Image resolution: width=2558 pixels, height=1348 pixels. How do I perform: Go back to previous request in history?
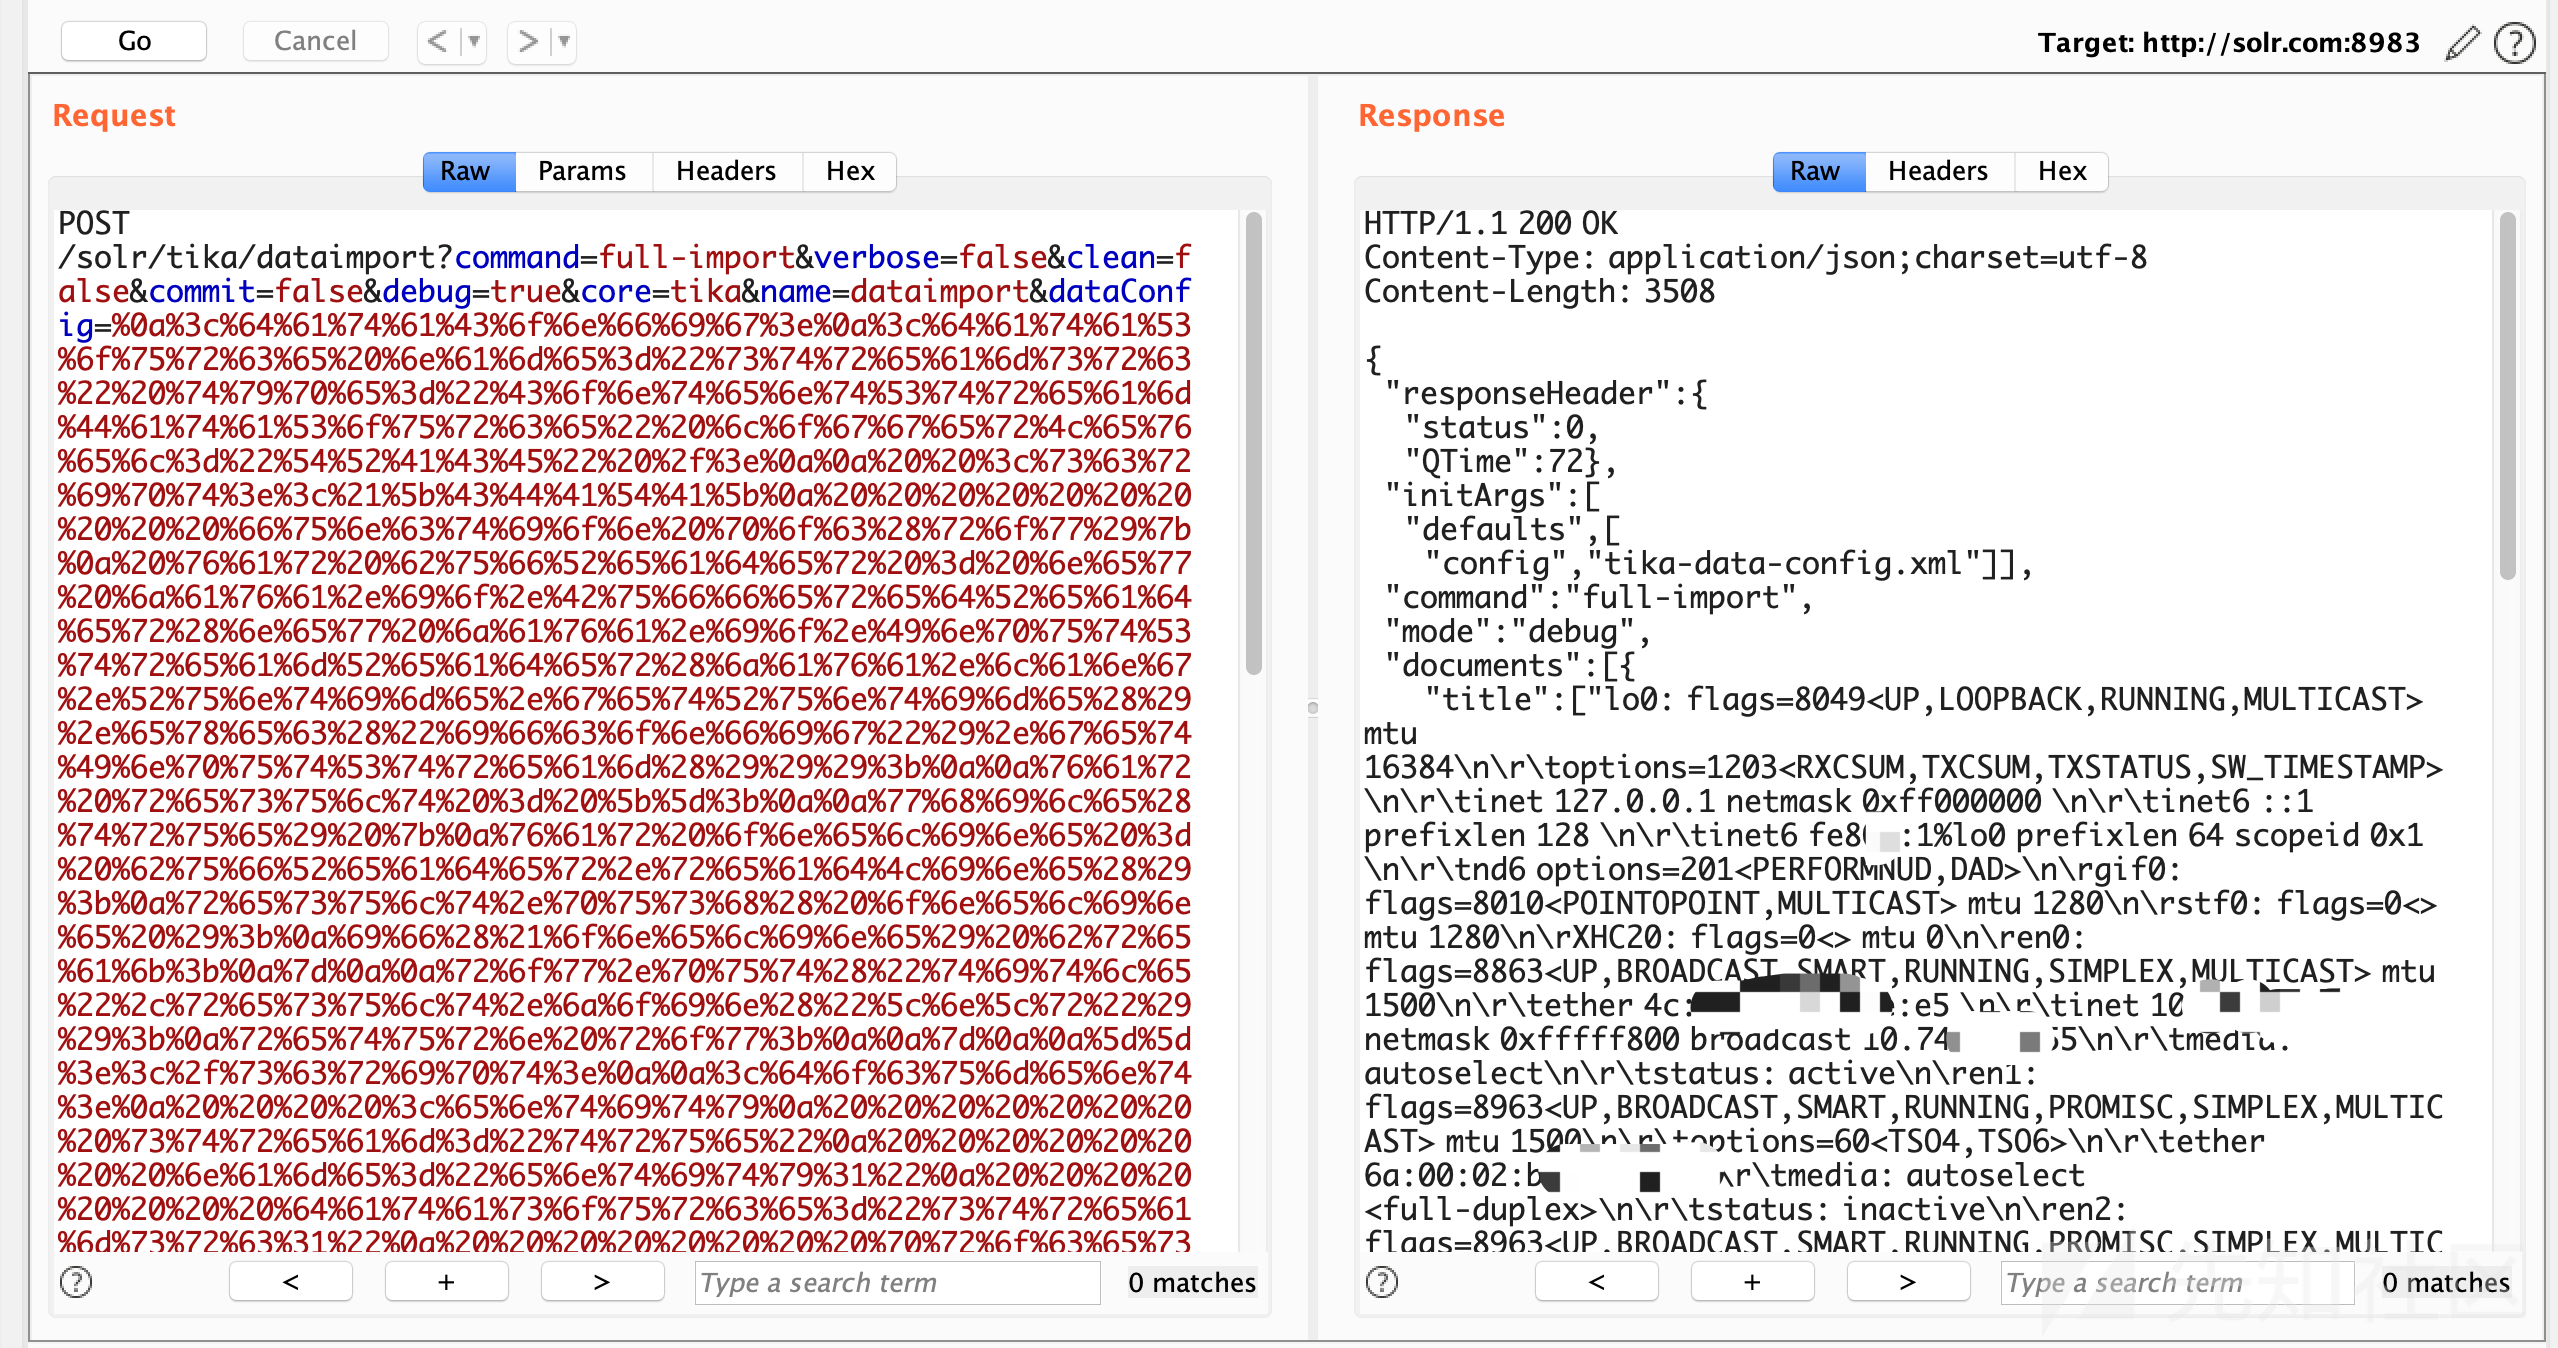pyautogui.click(x=437, y=41)
